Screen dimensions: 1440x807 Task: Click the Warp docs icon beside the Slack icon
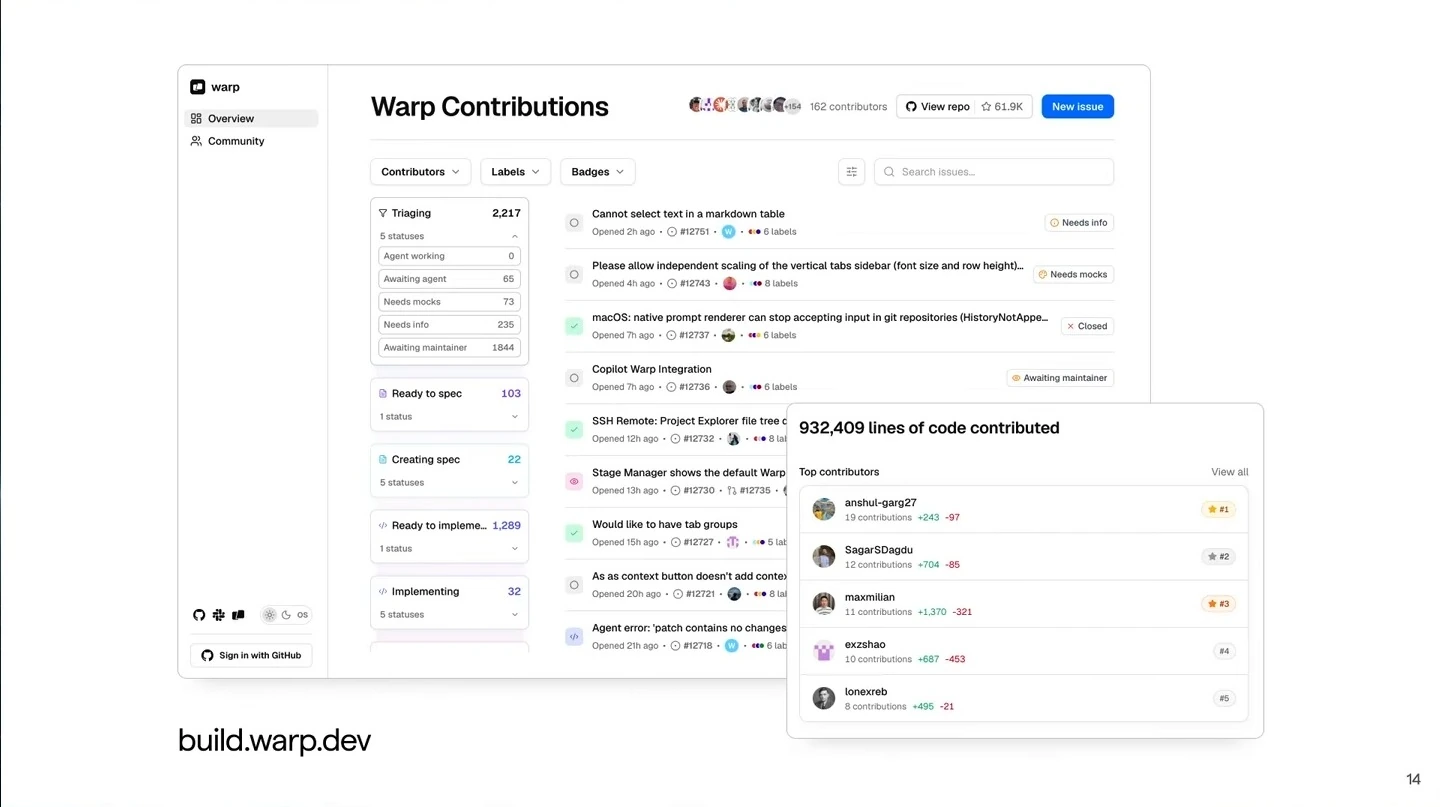[238, 615]
